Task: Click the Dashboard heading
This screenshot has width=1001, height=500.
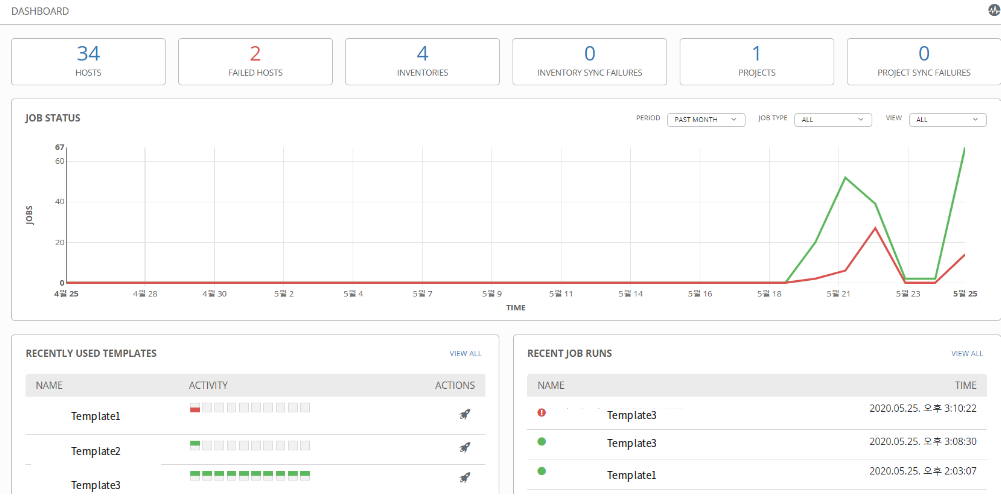Action: coord(41,11)
